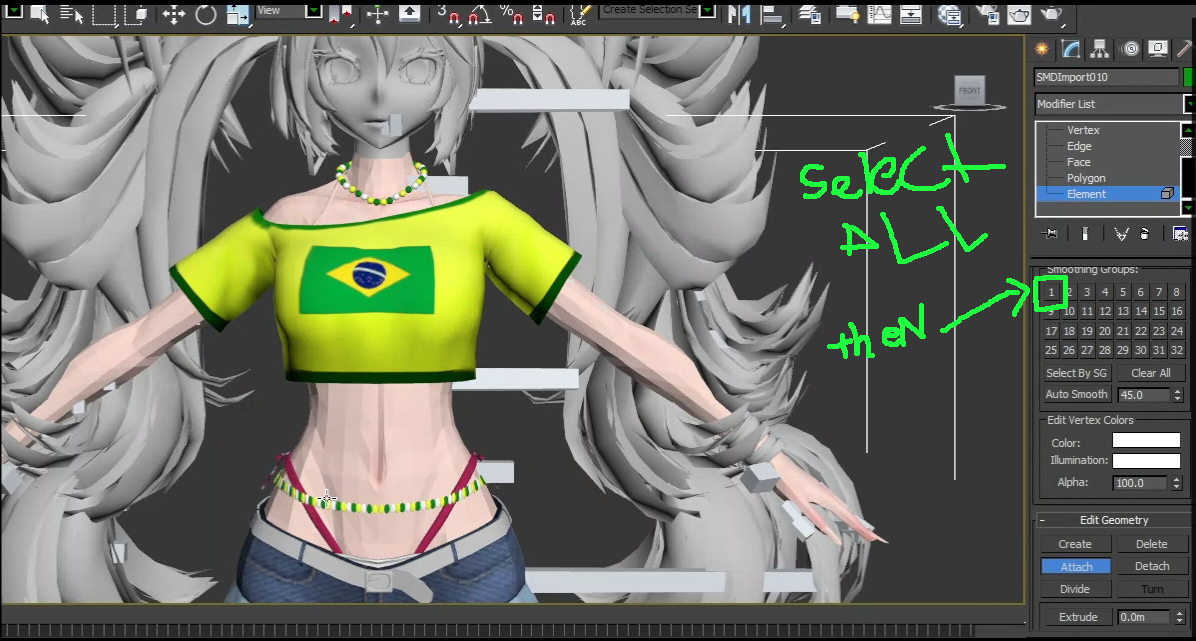The height and width of the screenshot is (641, 1196).
Task: Open Configure Modifier Sets icon
Action: pos(1181,234)
